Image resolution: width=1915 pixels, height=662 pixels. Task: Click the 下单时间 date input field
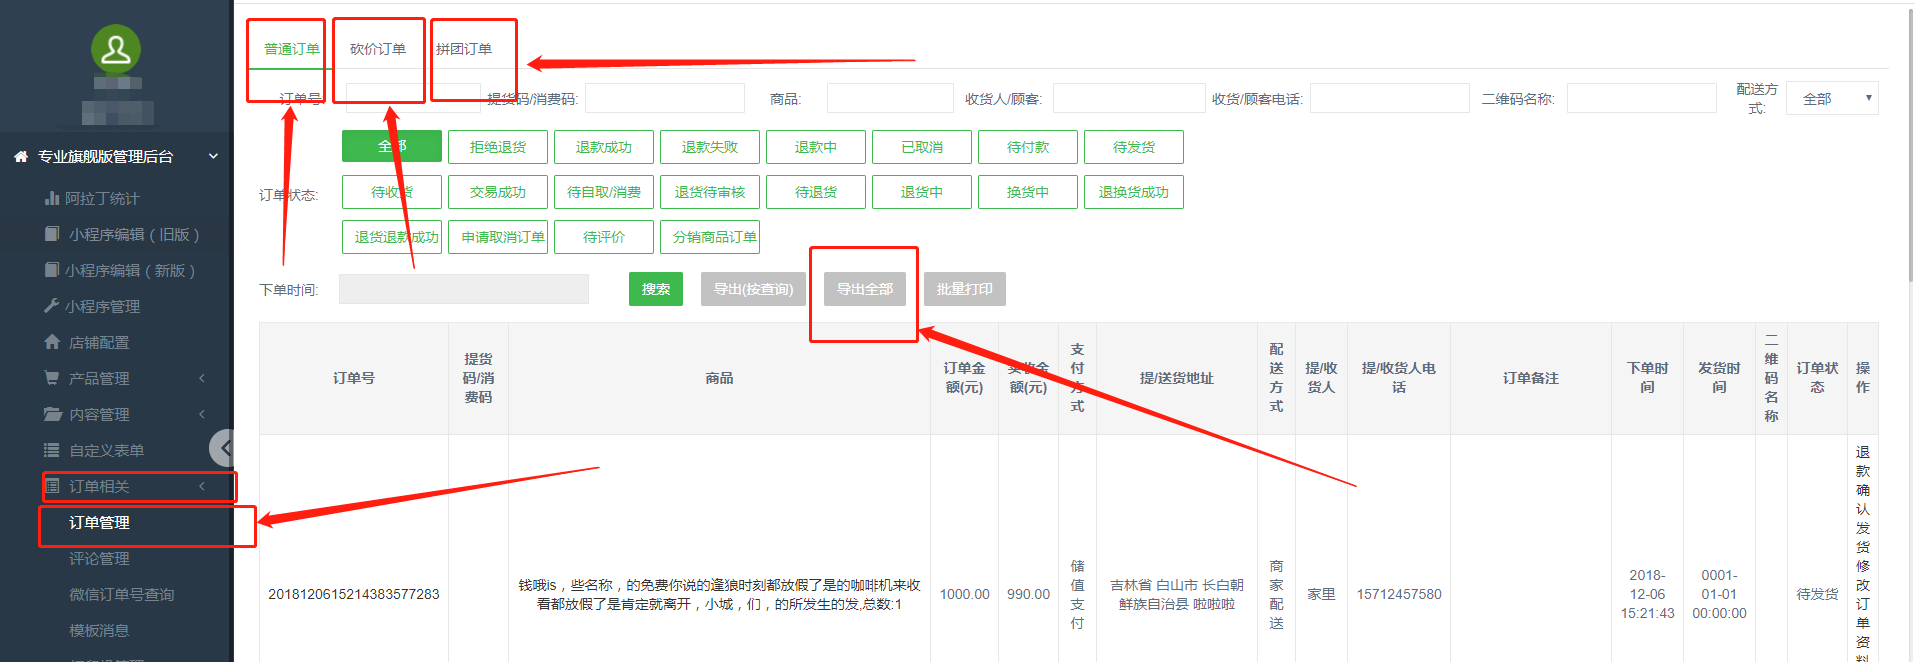click(463, 289)
